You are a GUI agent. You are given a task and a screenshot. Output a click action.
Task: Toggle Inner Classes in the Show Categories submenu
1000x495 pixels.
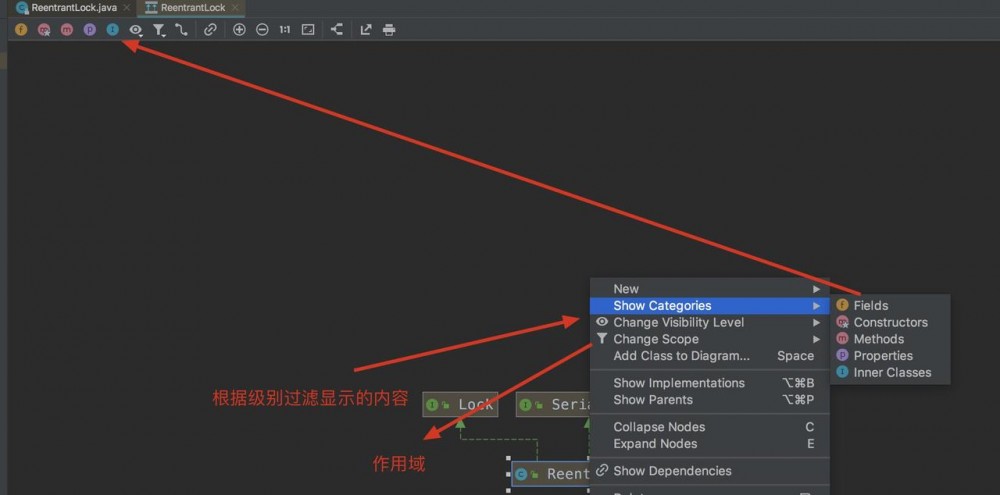click(x=890, y=373)
